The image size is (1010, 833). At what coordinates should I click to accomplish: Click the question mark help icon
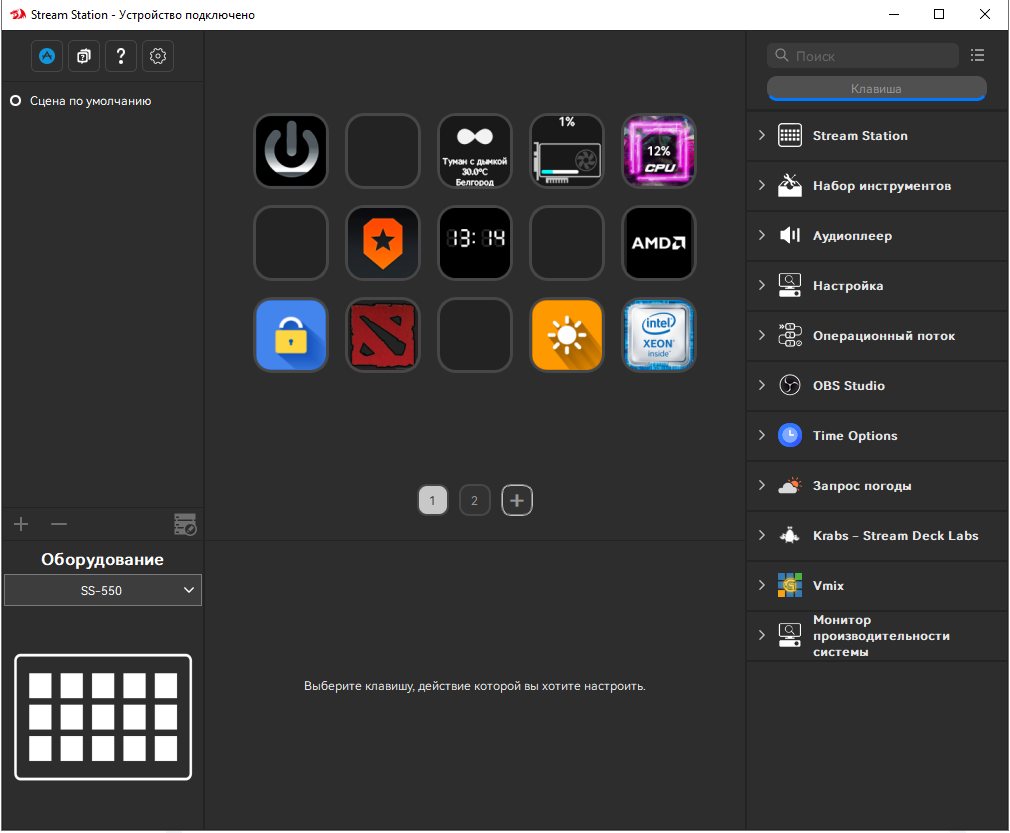pyautogui.click(x=120, y=56)
